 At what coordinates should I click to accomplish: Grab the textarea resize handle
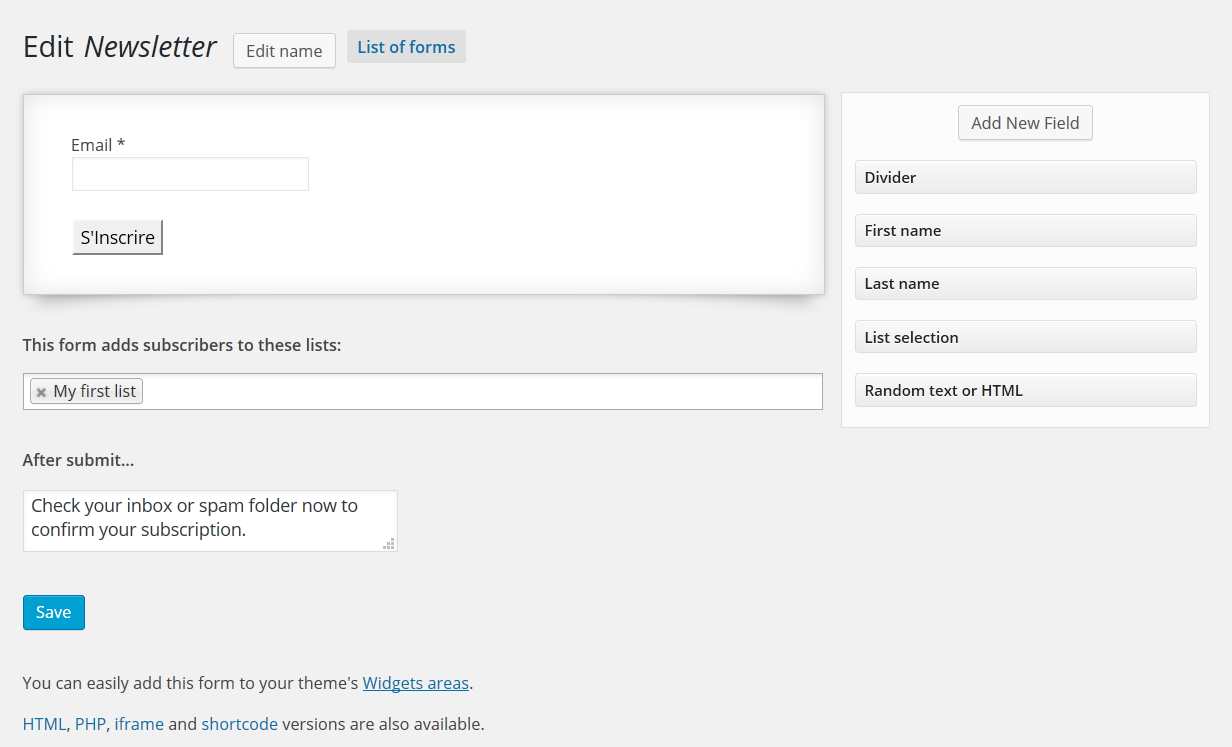click(390, 543)
